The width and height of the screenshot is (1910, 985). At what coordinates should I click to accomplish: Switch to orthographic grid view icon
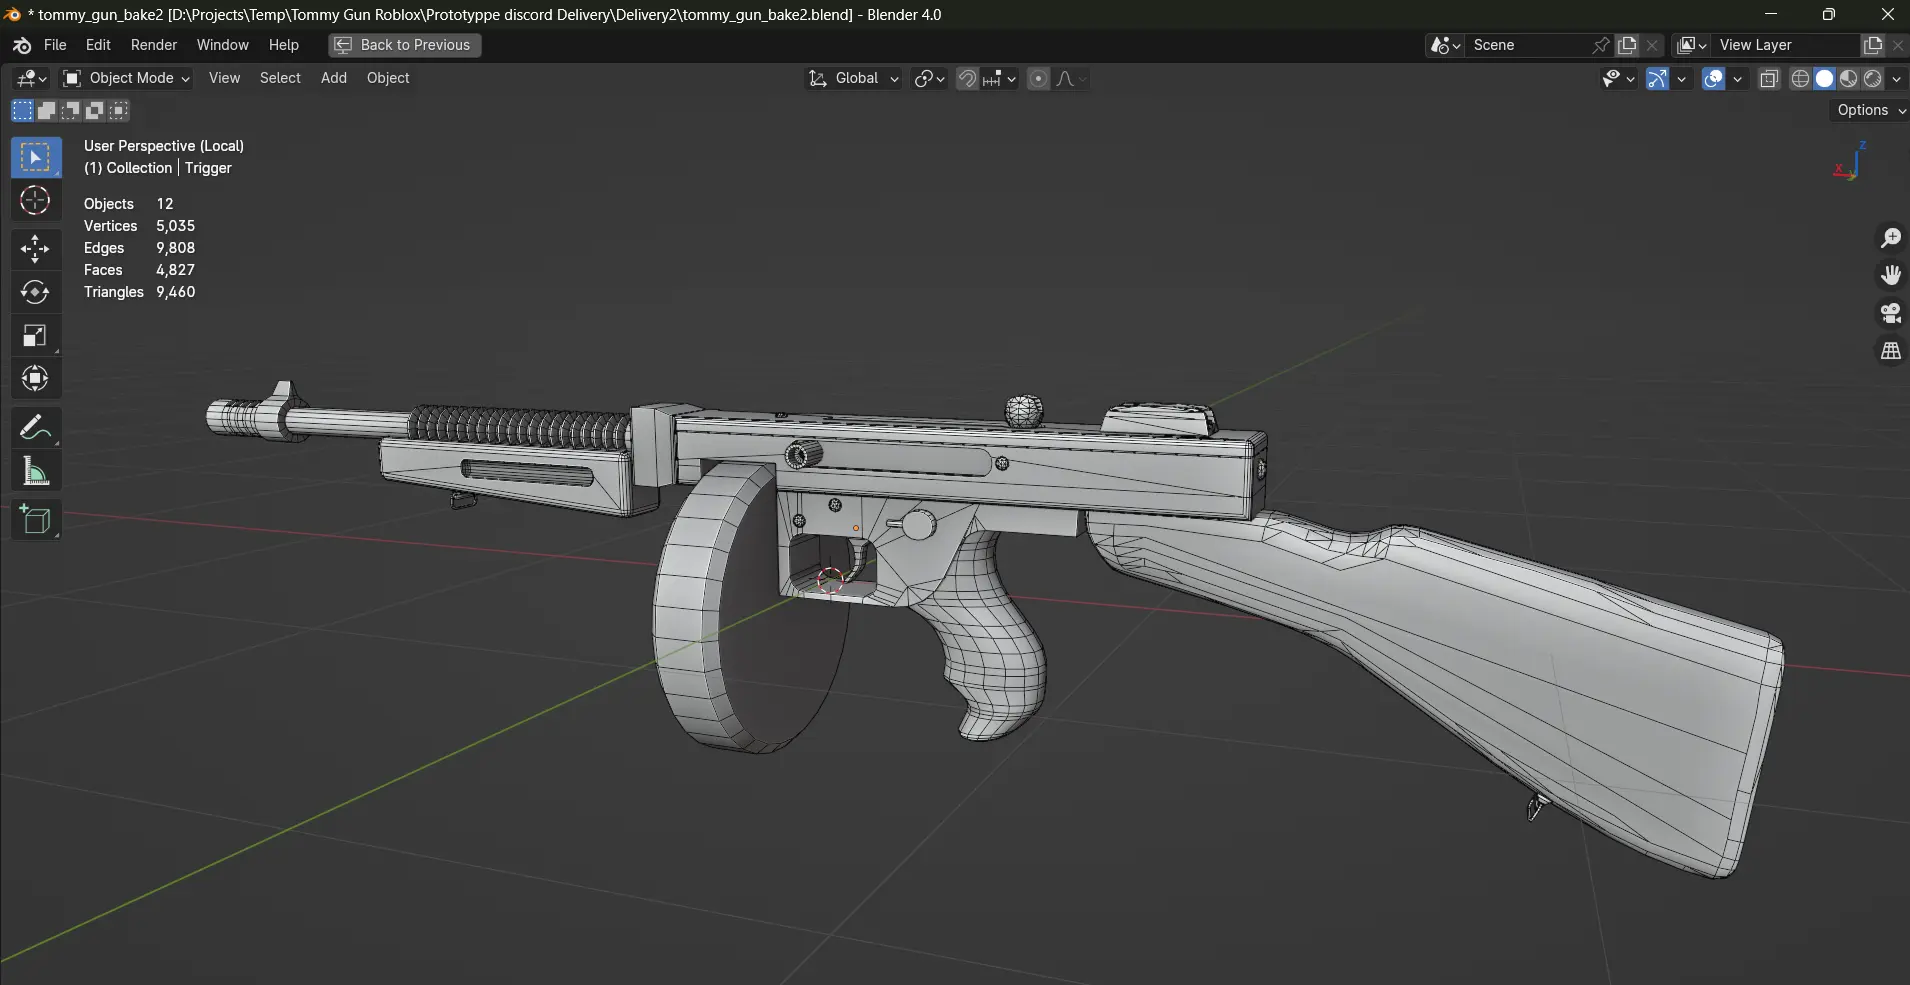pyautogui.click(x=1890, y=352)
